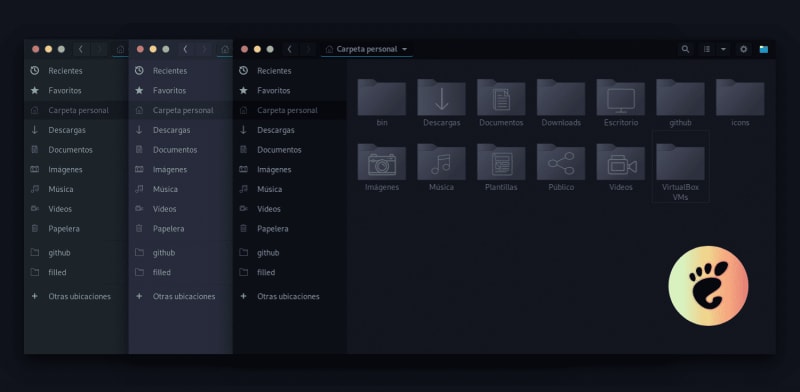Viewport: 800px width, 392px height.
Task: Open Descargas in the front window sidebar
Action: [x=289, y=130]
